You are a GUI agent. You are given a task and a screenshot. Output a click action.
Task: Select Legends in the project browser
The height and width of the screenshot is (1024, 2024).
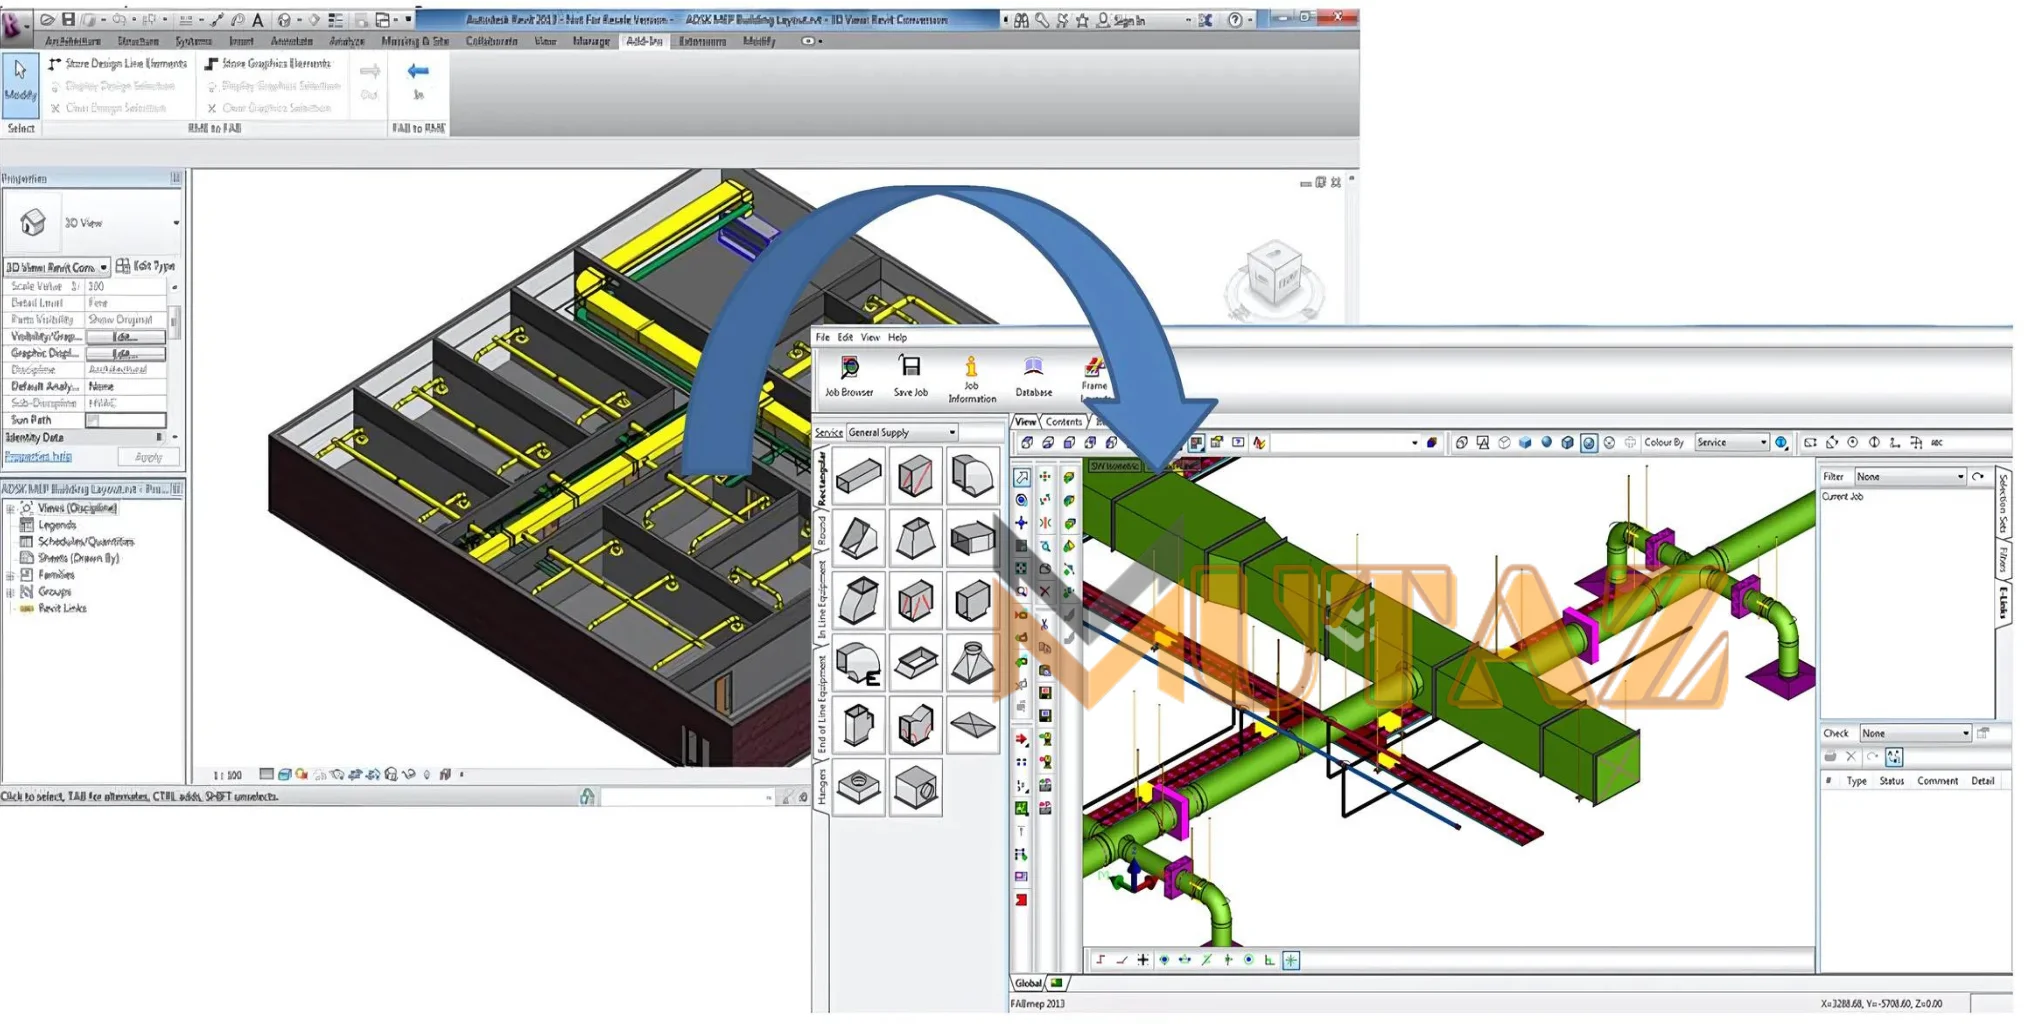pyautogui.click(x=57, y=525)
